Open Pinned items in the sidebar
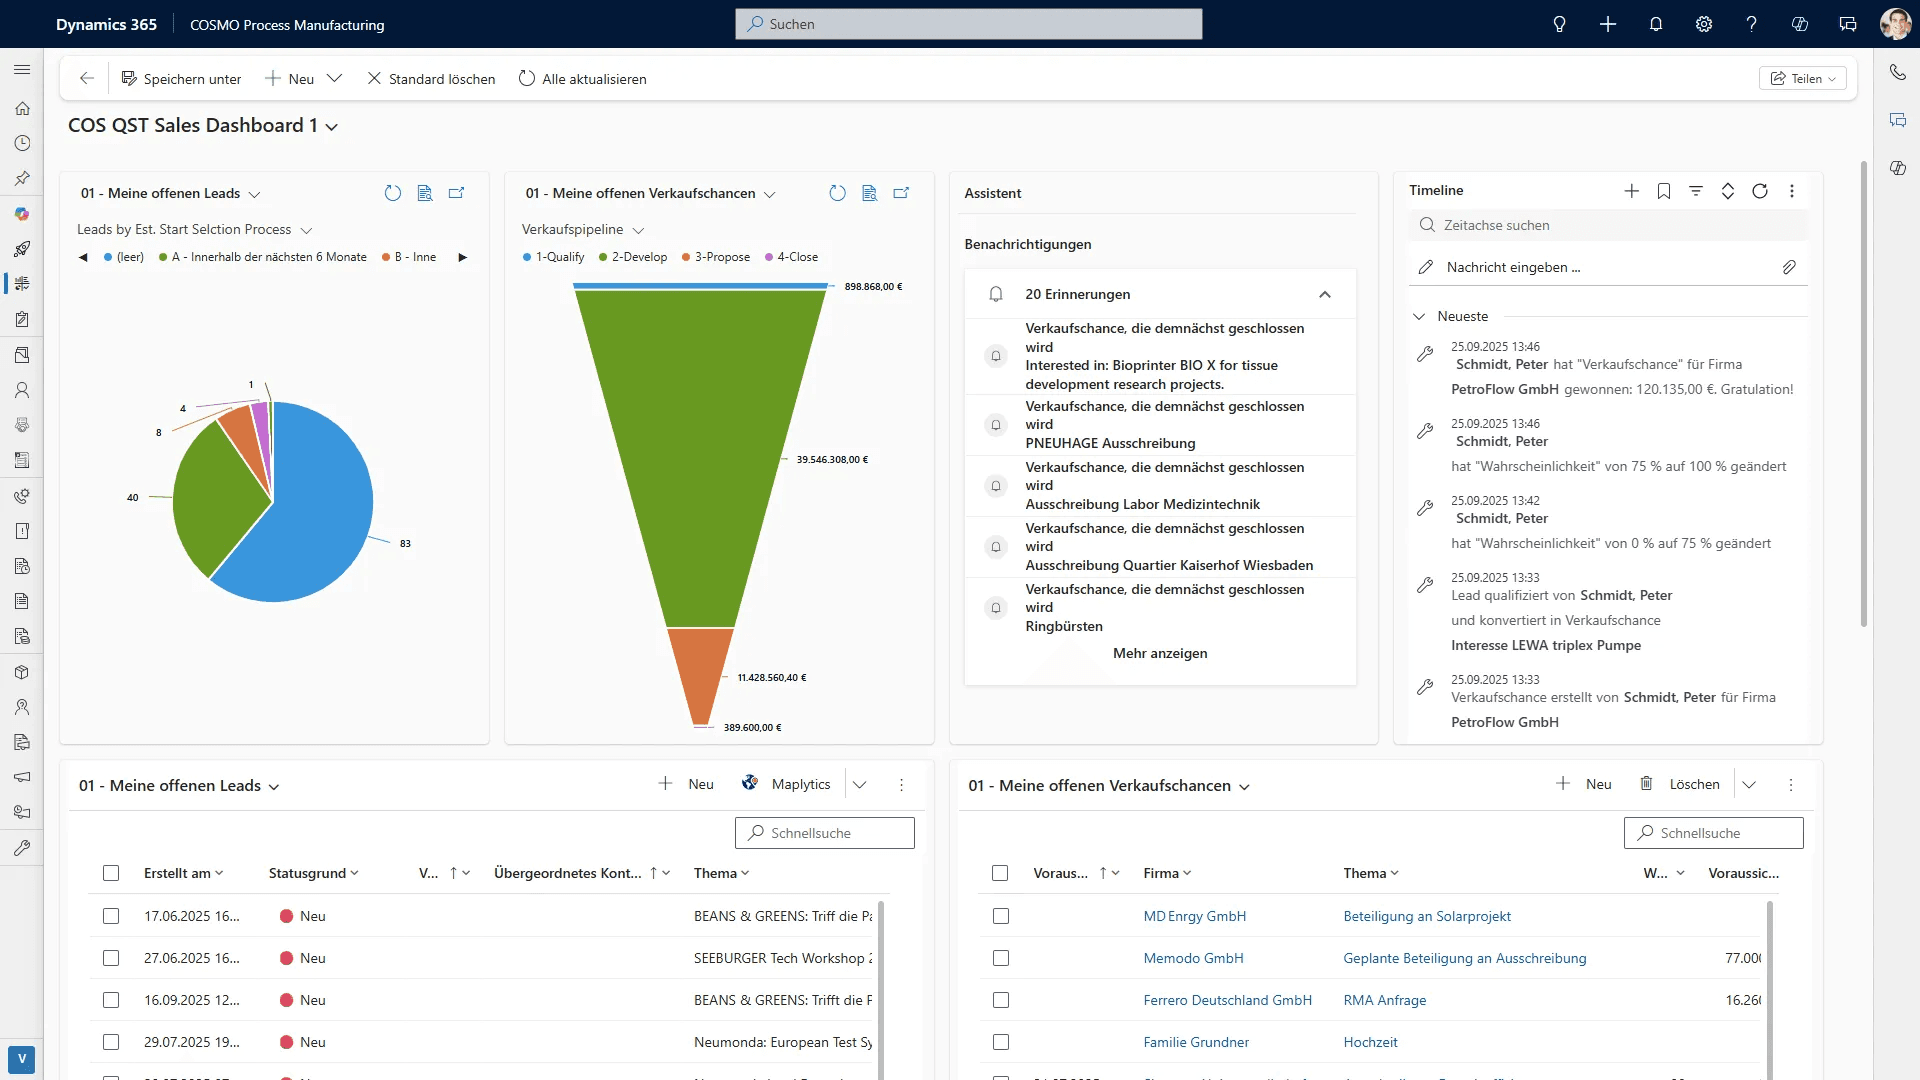This screenshot has height=1080, width=1920. tap(22, 178)
